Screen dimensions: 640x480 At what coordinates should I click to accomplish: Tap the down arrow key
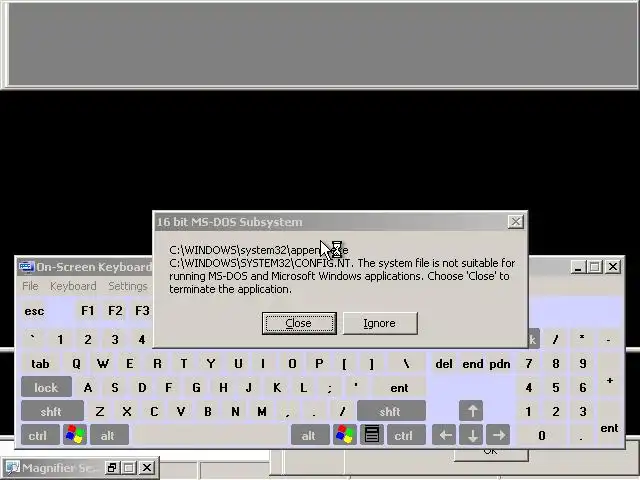[x=471, y=435]
